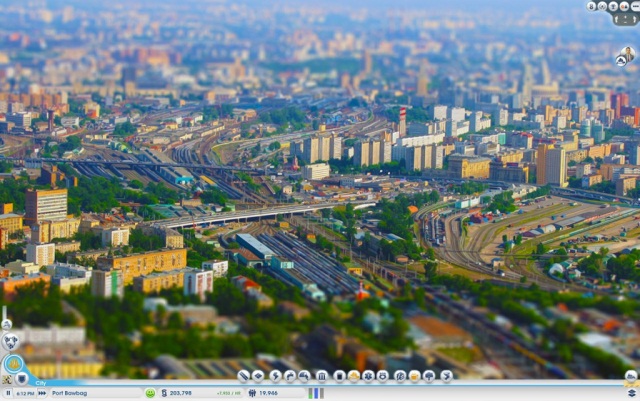Open the Power lightning-bolt menu
Image resolution: width=640 pixels, height=401 pixels.
point(275,376)
